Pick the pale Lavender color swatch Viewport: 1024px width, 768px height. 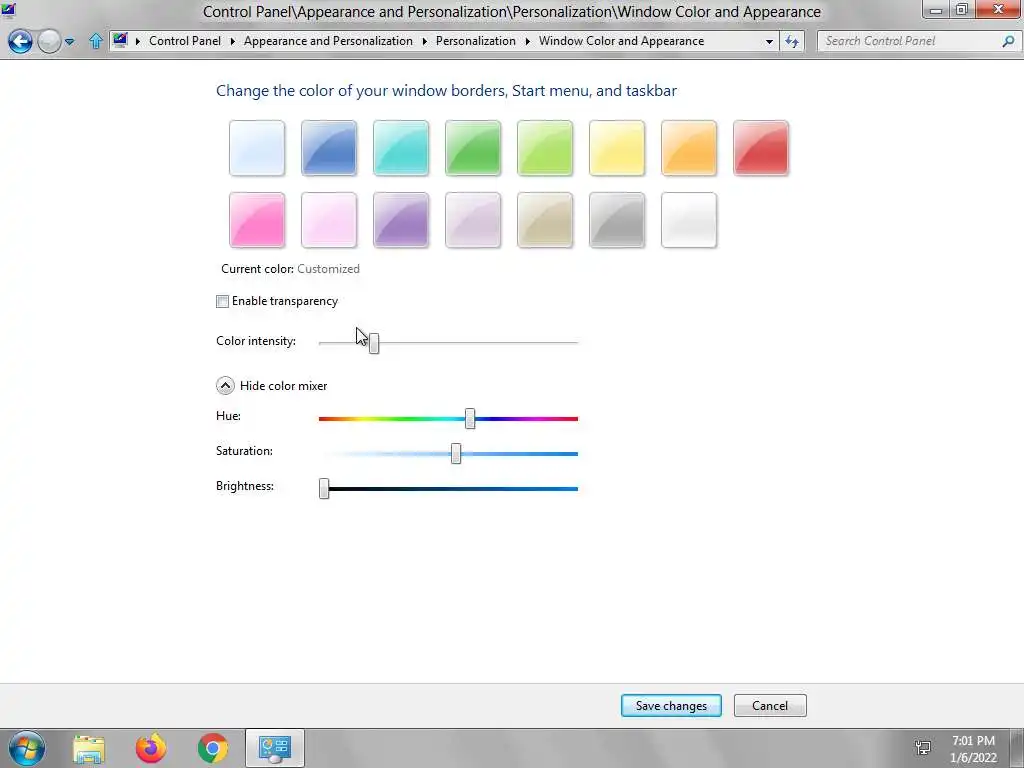pos(473,220)
